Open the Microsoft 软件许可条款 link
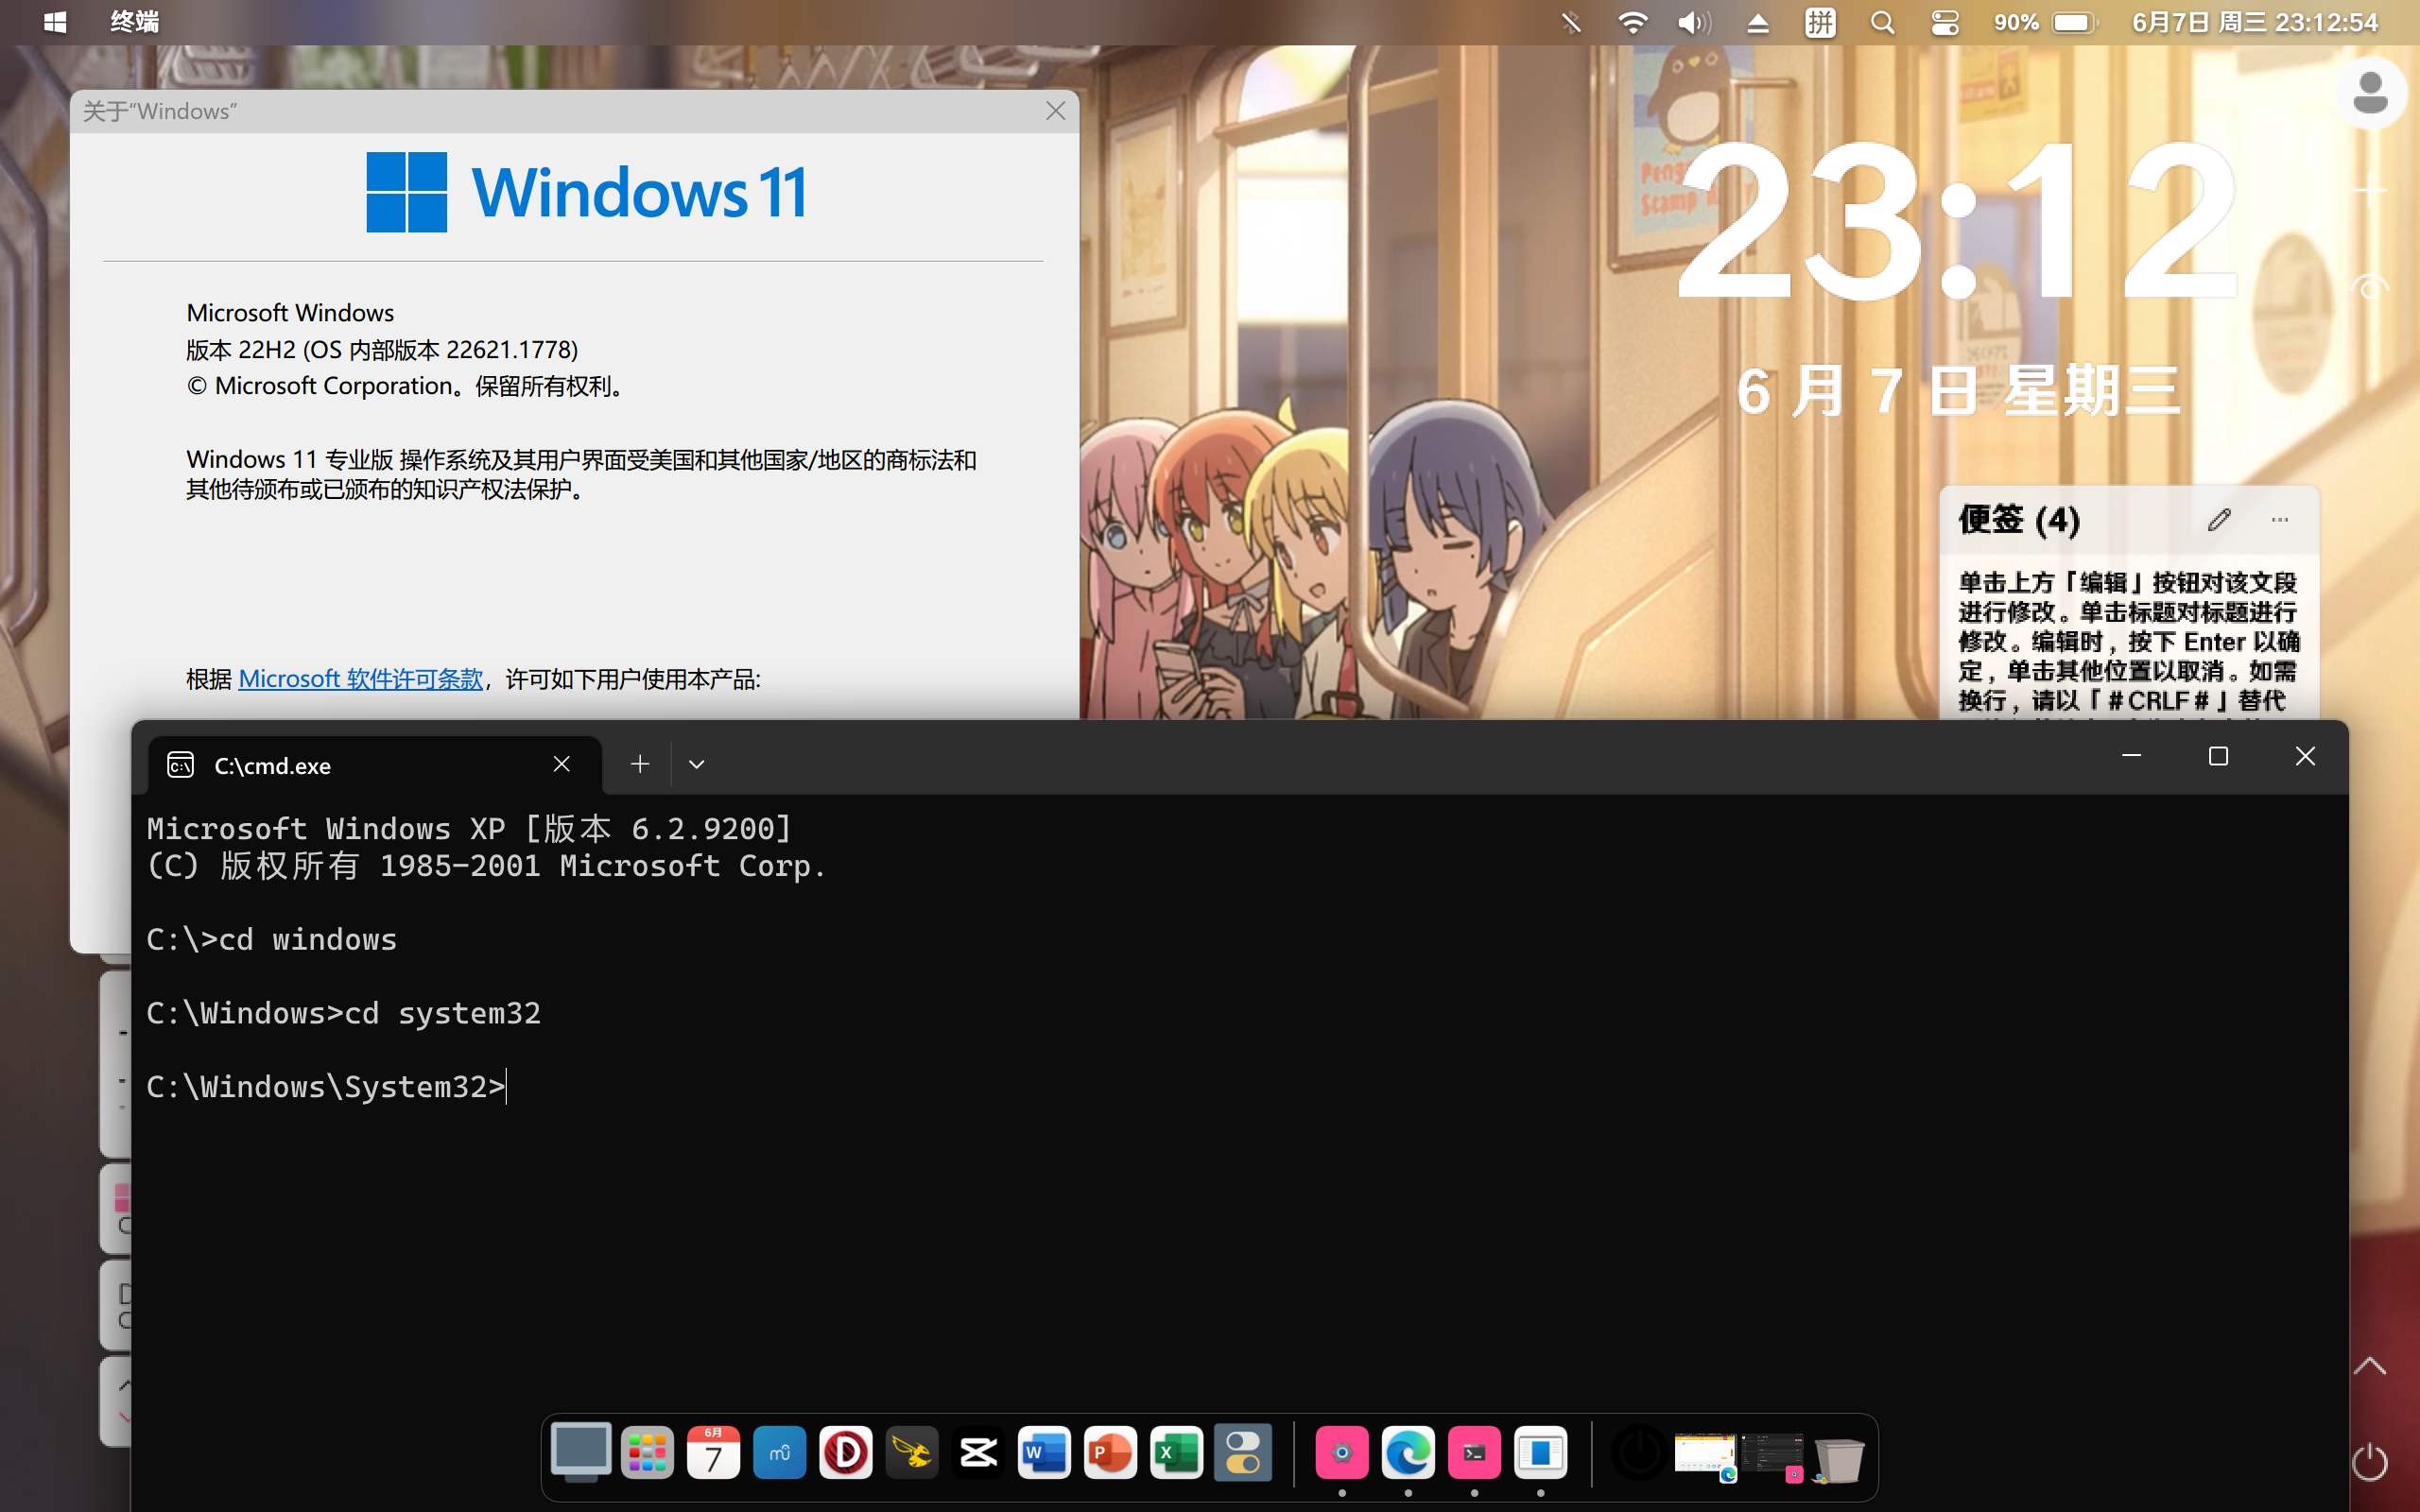 [360, 679]
